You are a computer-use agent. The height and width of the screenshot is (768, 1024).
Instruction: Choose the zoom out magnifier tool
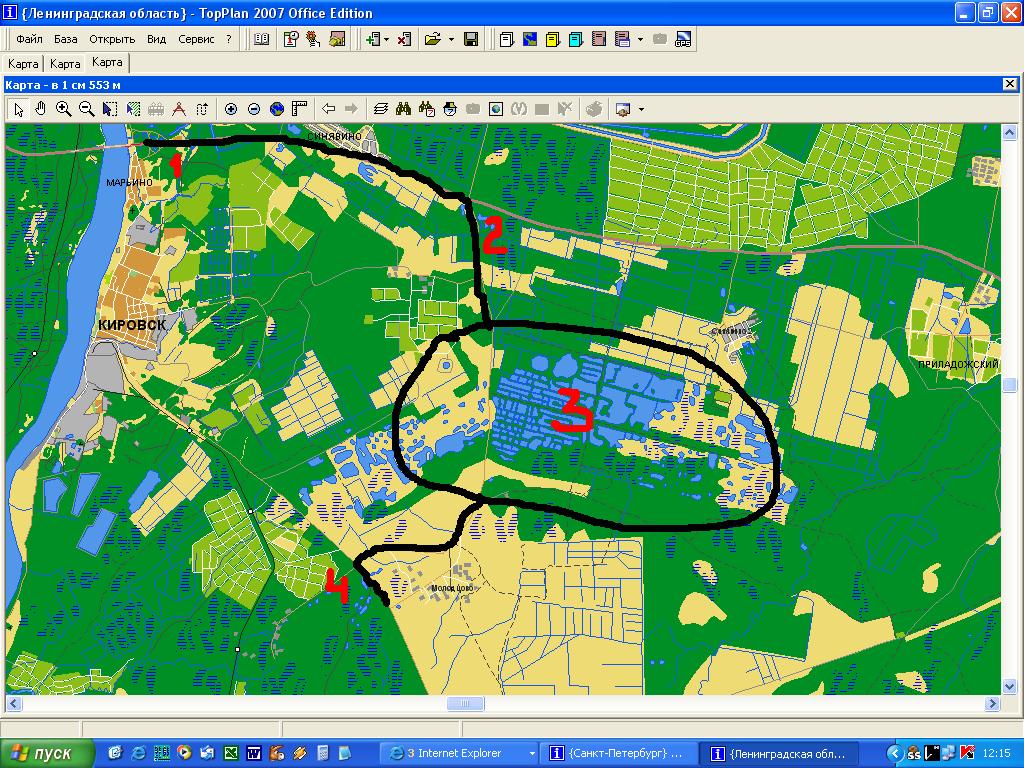coord(87,109)
